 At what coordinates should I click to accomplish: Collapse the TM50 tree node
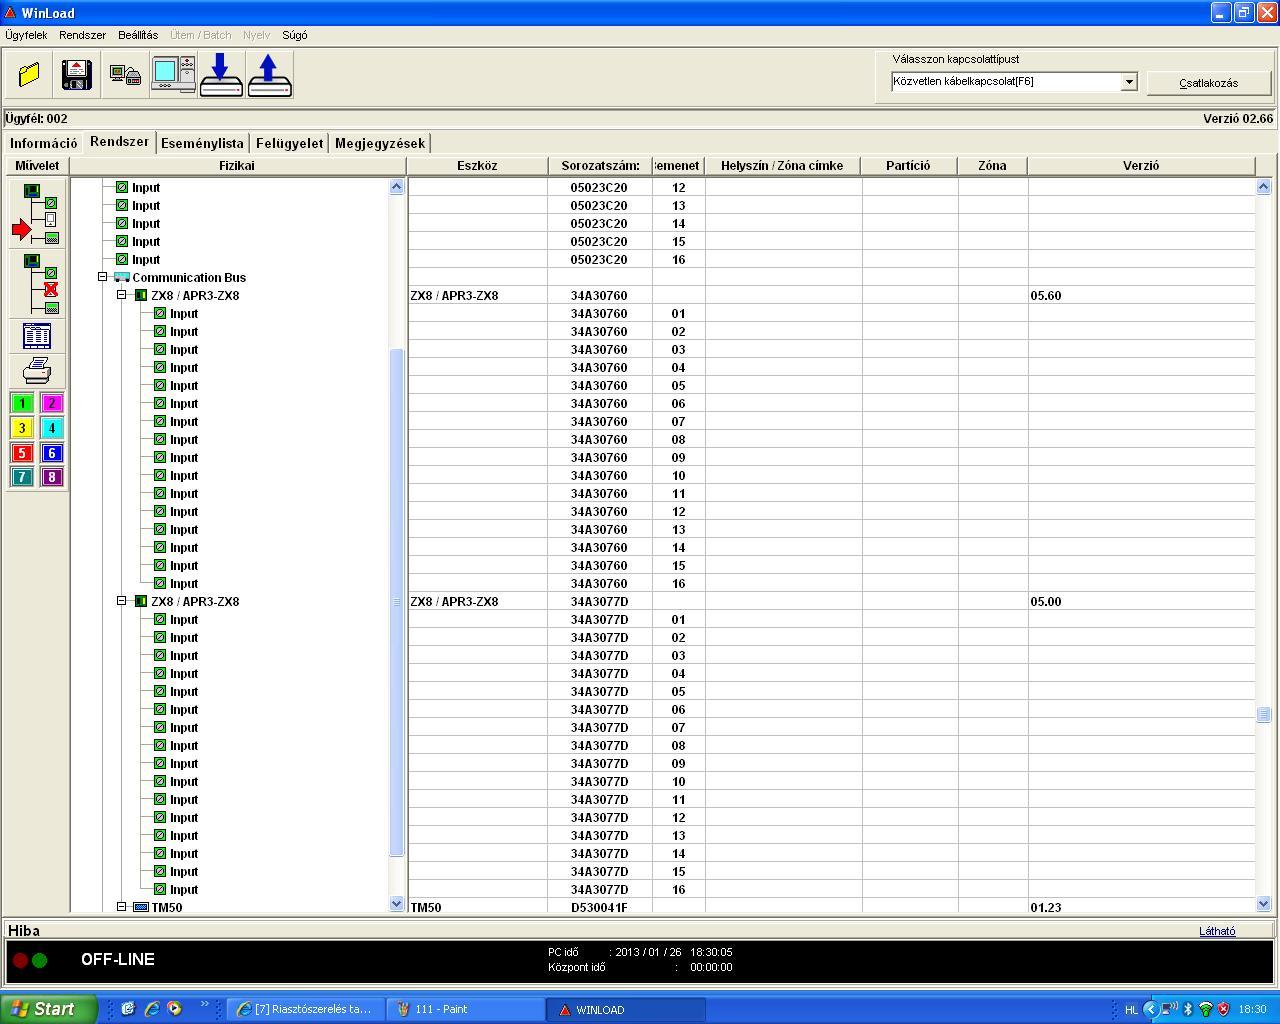point(121,907)
